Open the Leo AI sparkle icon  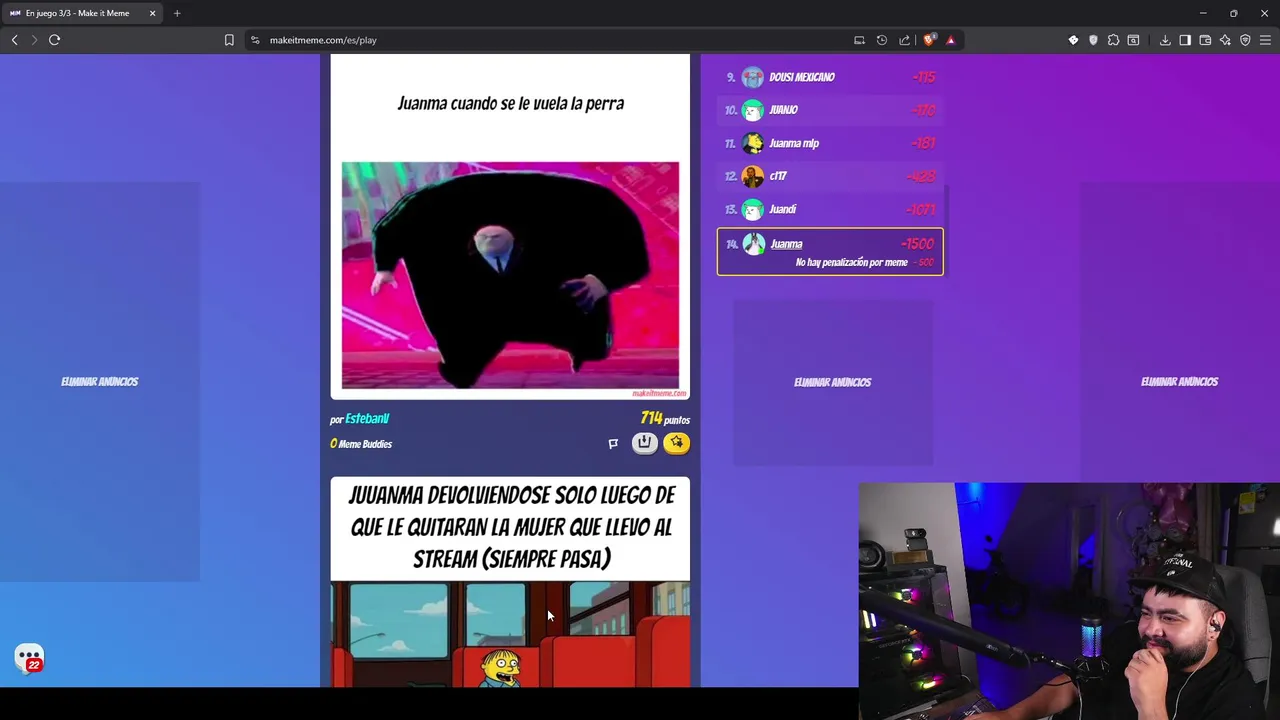(1225, 40)
